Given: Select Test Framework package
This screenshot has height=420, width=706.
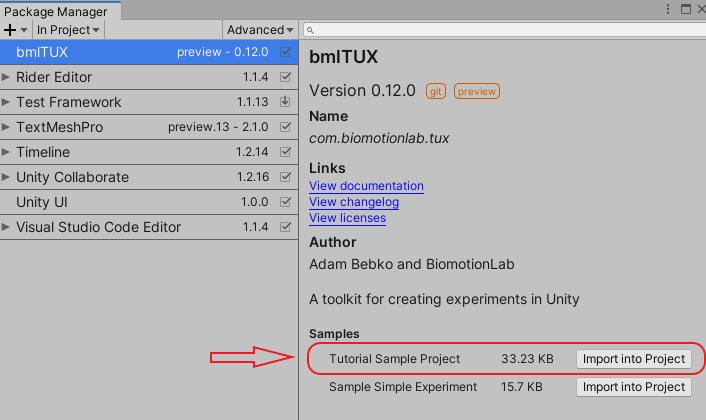Looking at the screenshot, I should (x=149, y=102).
